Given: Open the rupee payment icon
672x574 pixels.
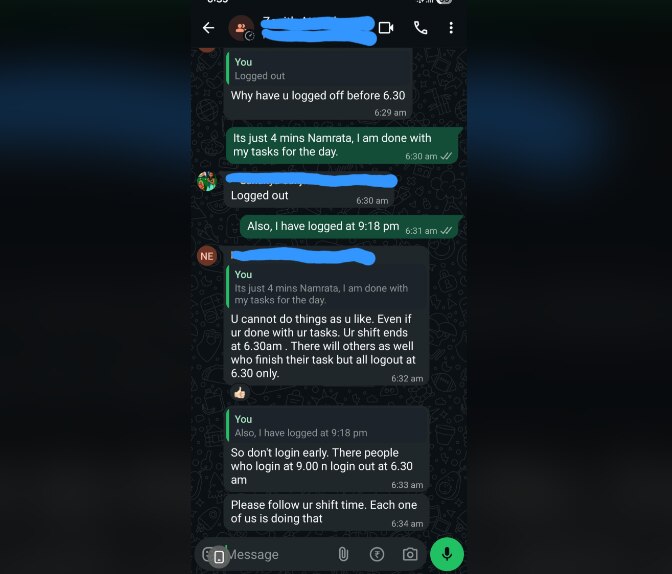Looking at the screenshot, I should pyautogui.click(x=377, y=554).
